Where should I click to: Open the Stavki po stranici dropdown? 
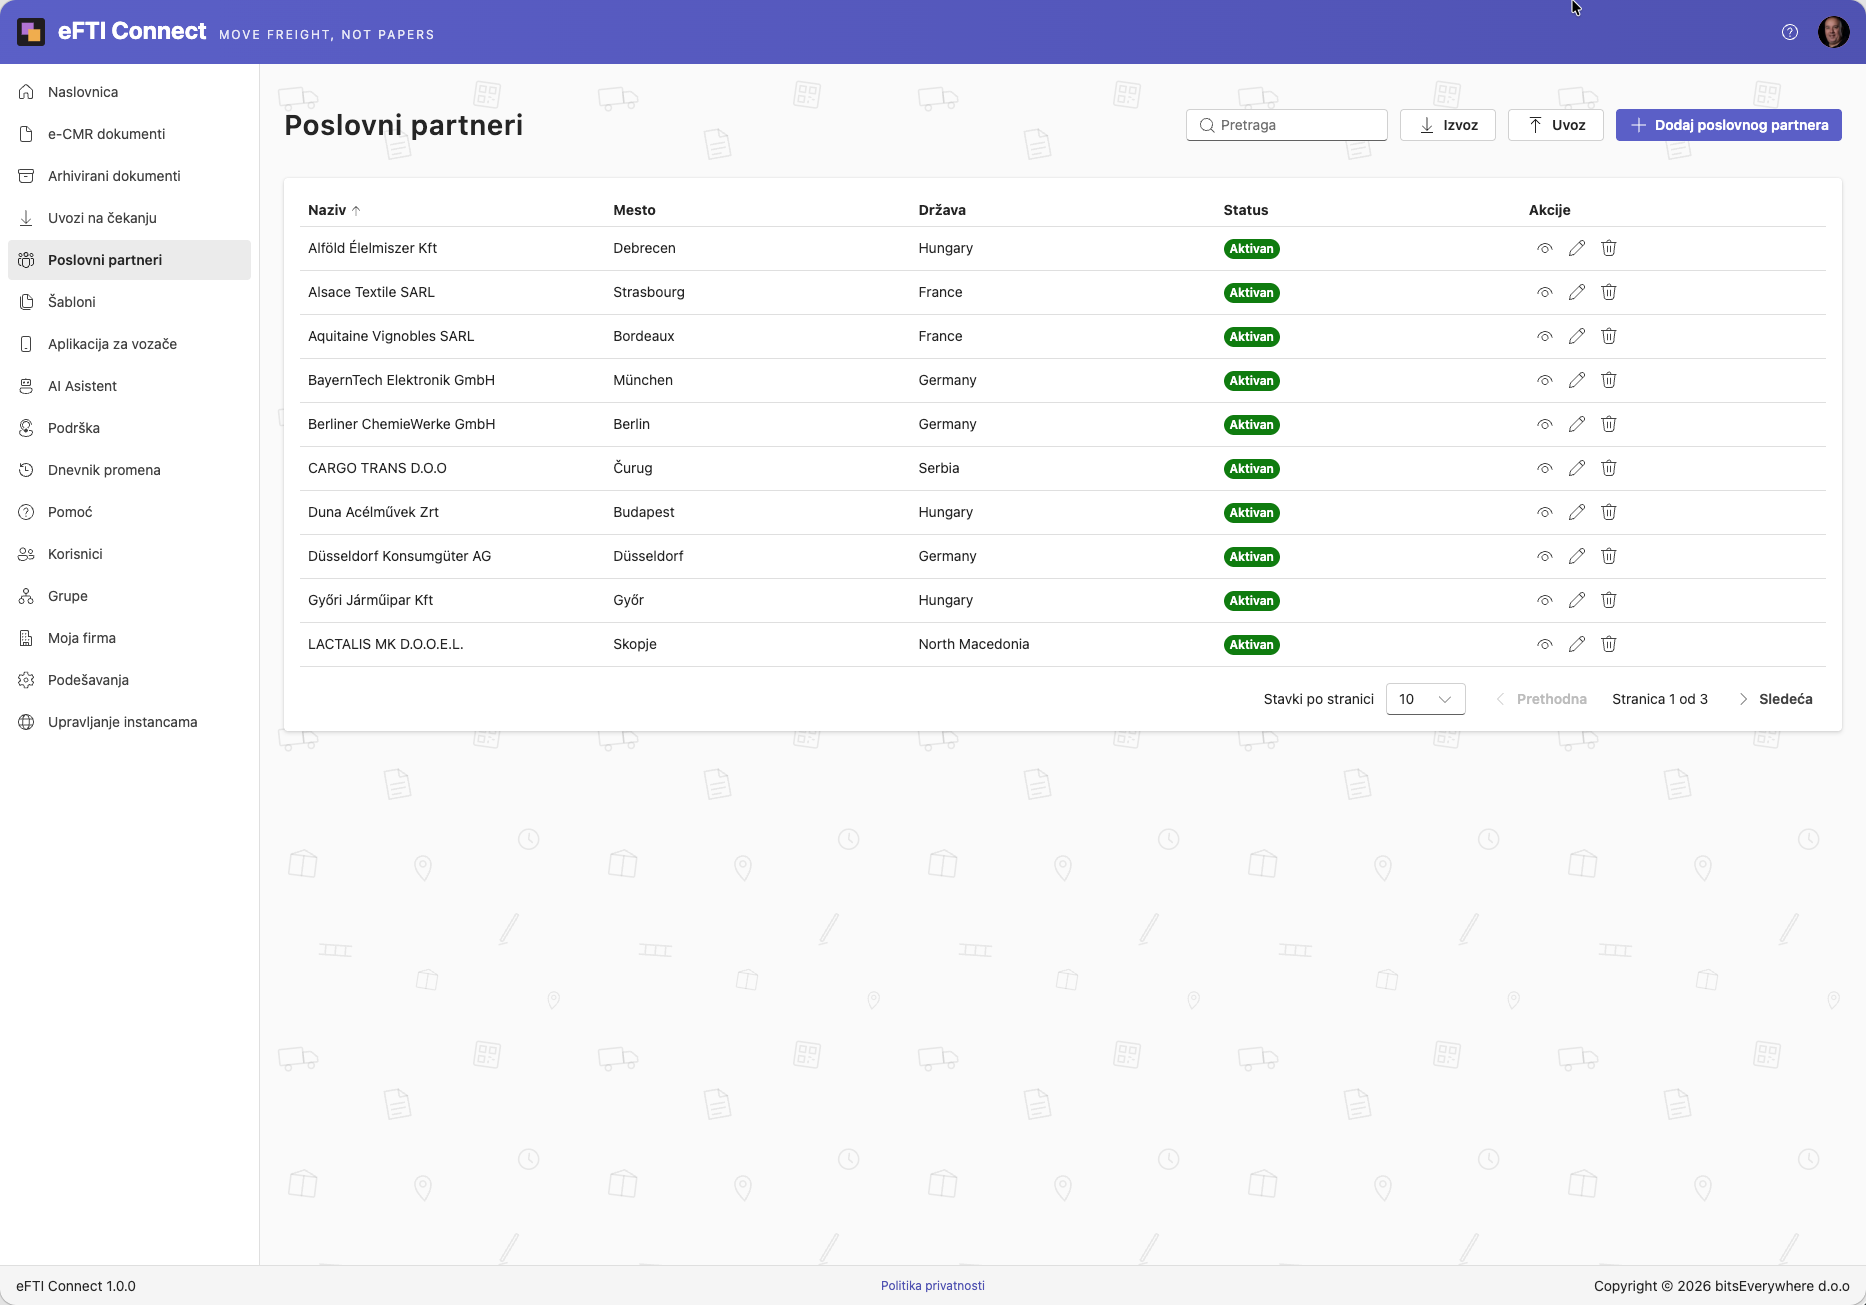pos(1425,699)
